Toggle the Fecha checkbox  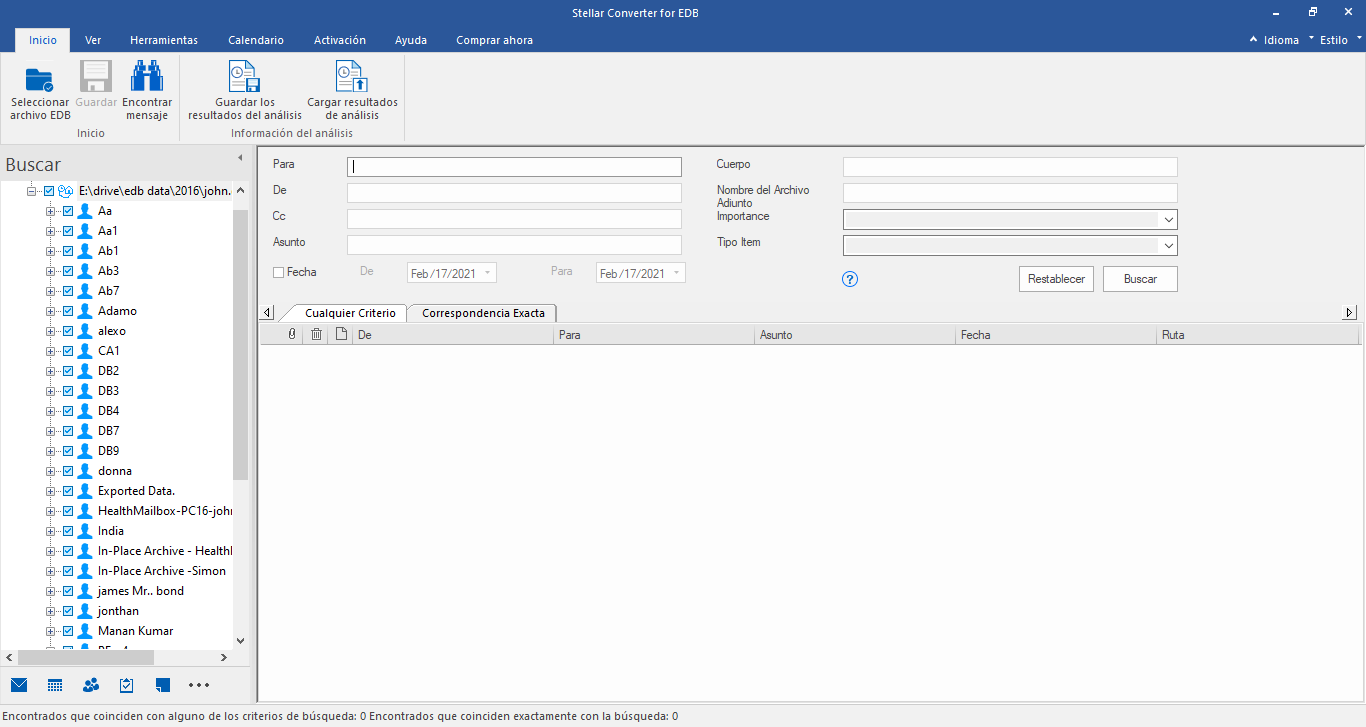point(279,272)
